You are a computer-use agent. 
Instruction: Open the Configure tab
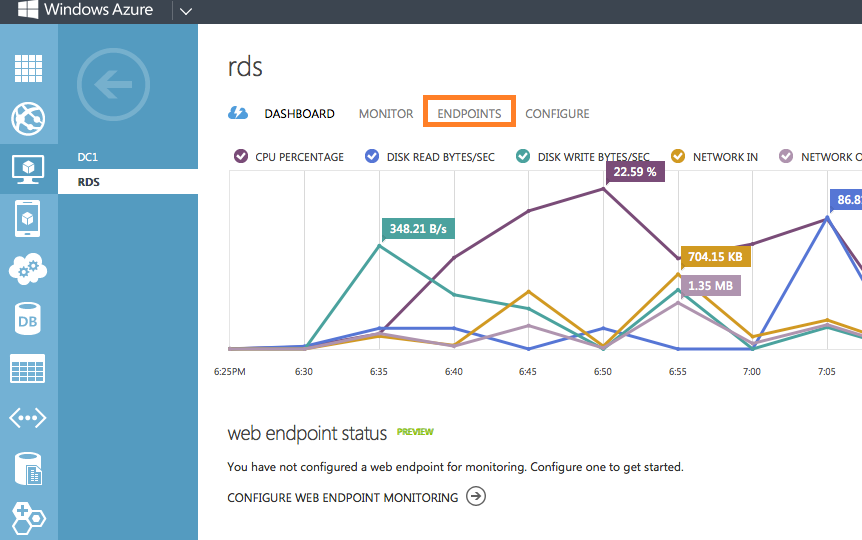point(557,114)
